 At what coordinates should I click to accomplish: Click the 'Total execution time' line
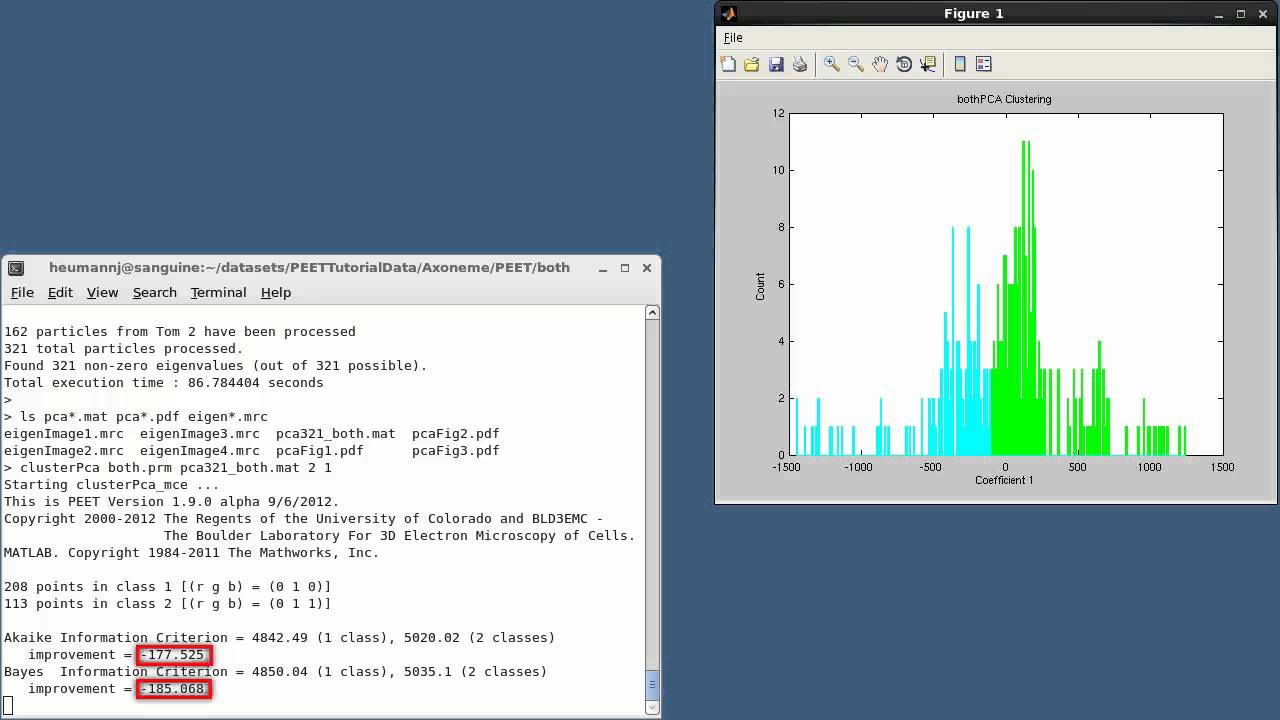coord(164,383)
